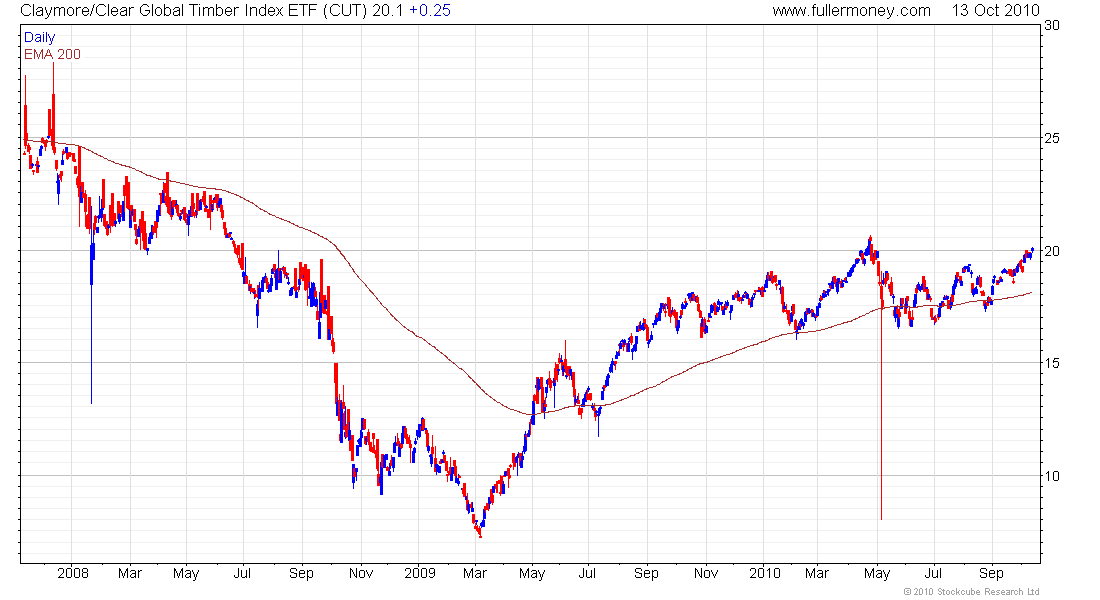Click the x-axis label '2008'
The image size is (1100, 600).
coord(73,573)
